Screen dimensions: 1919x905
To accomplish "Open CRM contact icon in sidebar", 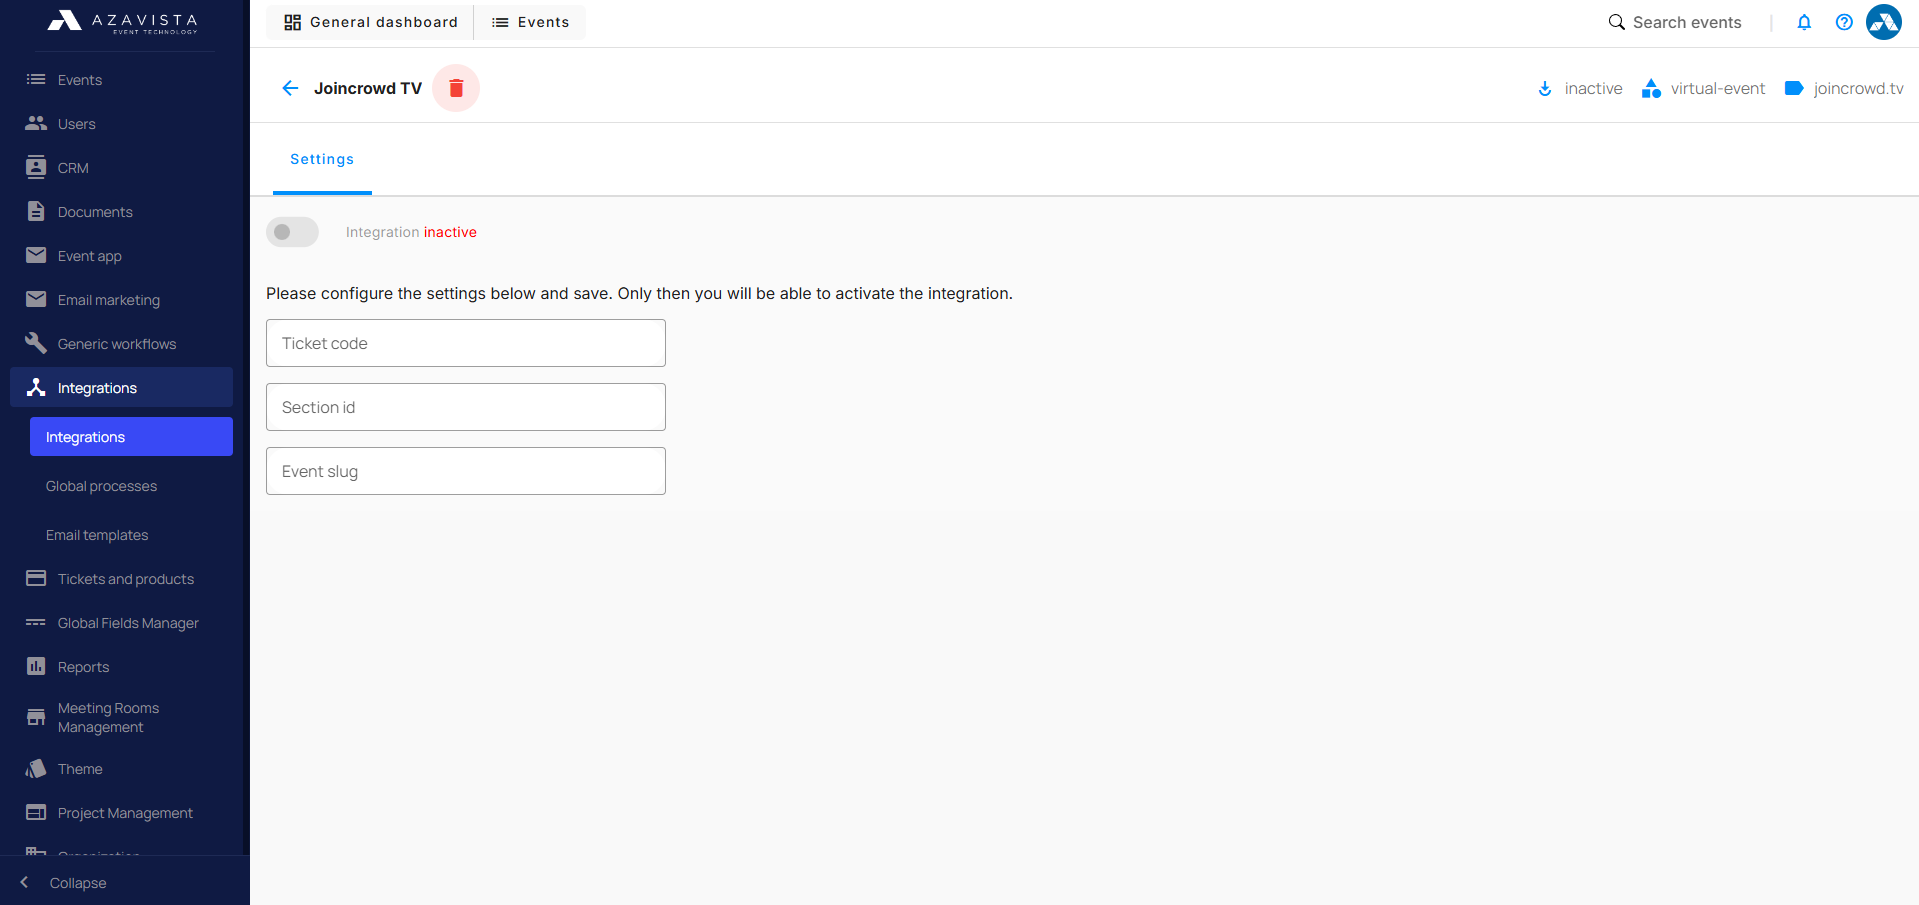I will 36,167.
